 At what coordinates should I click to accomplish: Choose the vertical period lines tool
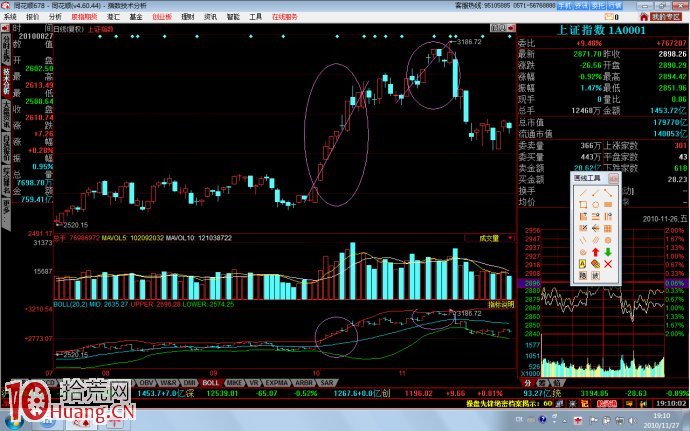(608, 217)
